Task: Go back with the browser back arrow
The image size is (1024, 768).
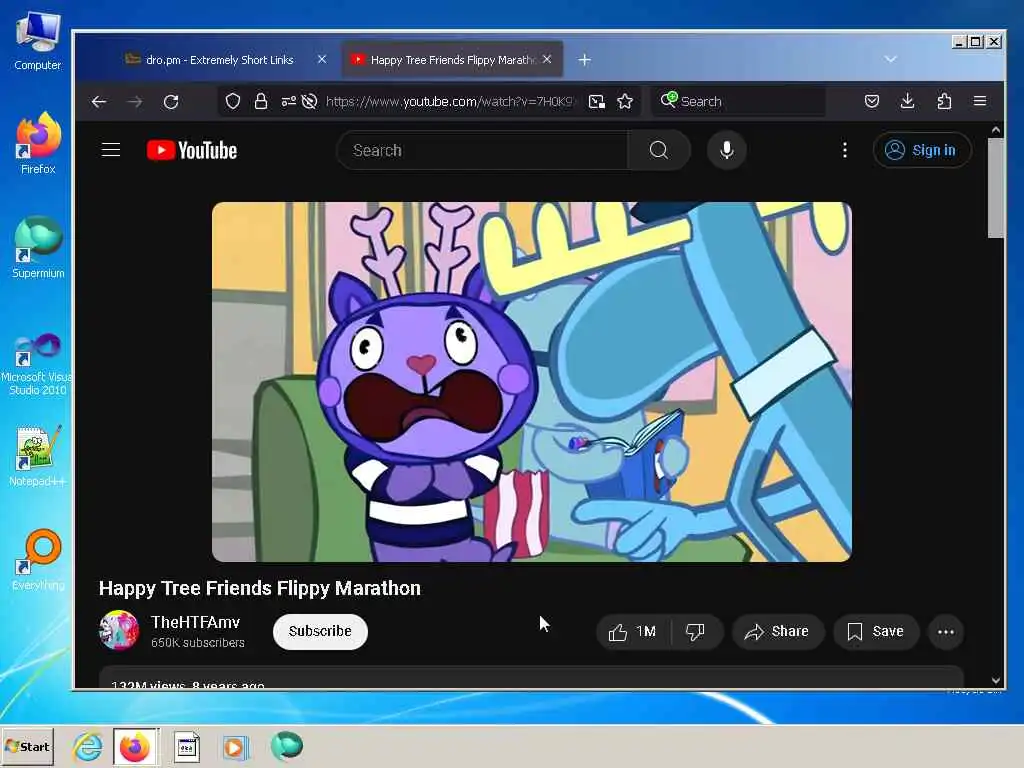Action: [99, 101]
